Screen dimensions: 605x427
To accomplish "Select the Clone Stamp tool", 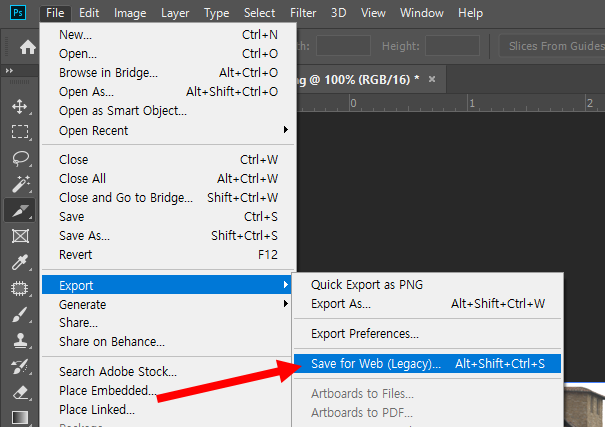I will [20, 341].
